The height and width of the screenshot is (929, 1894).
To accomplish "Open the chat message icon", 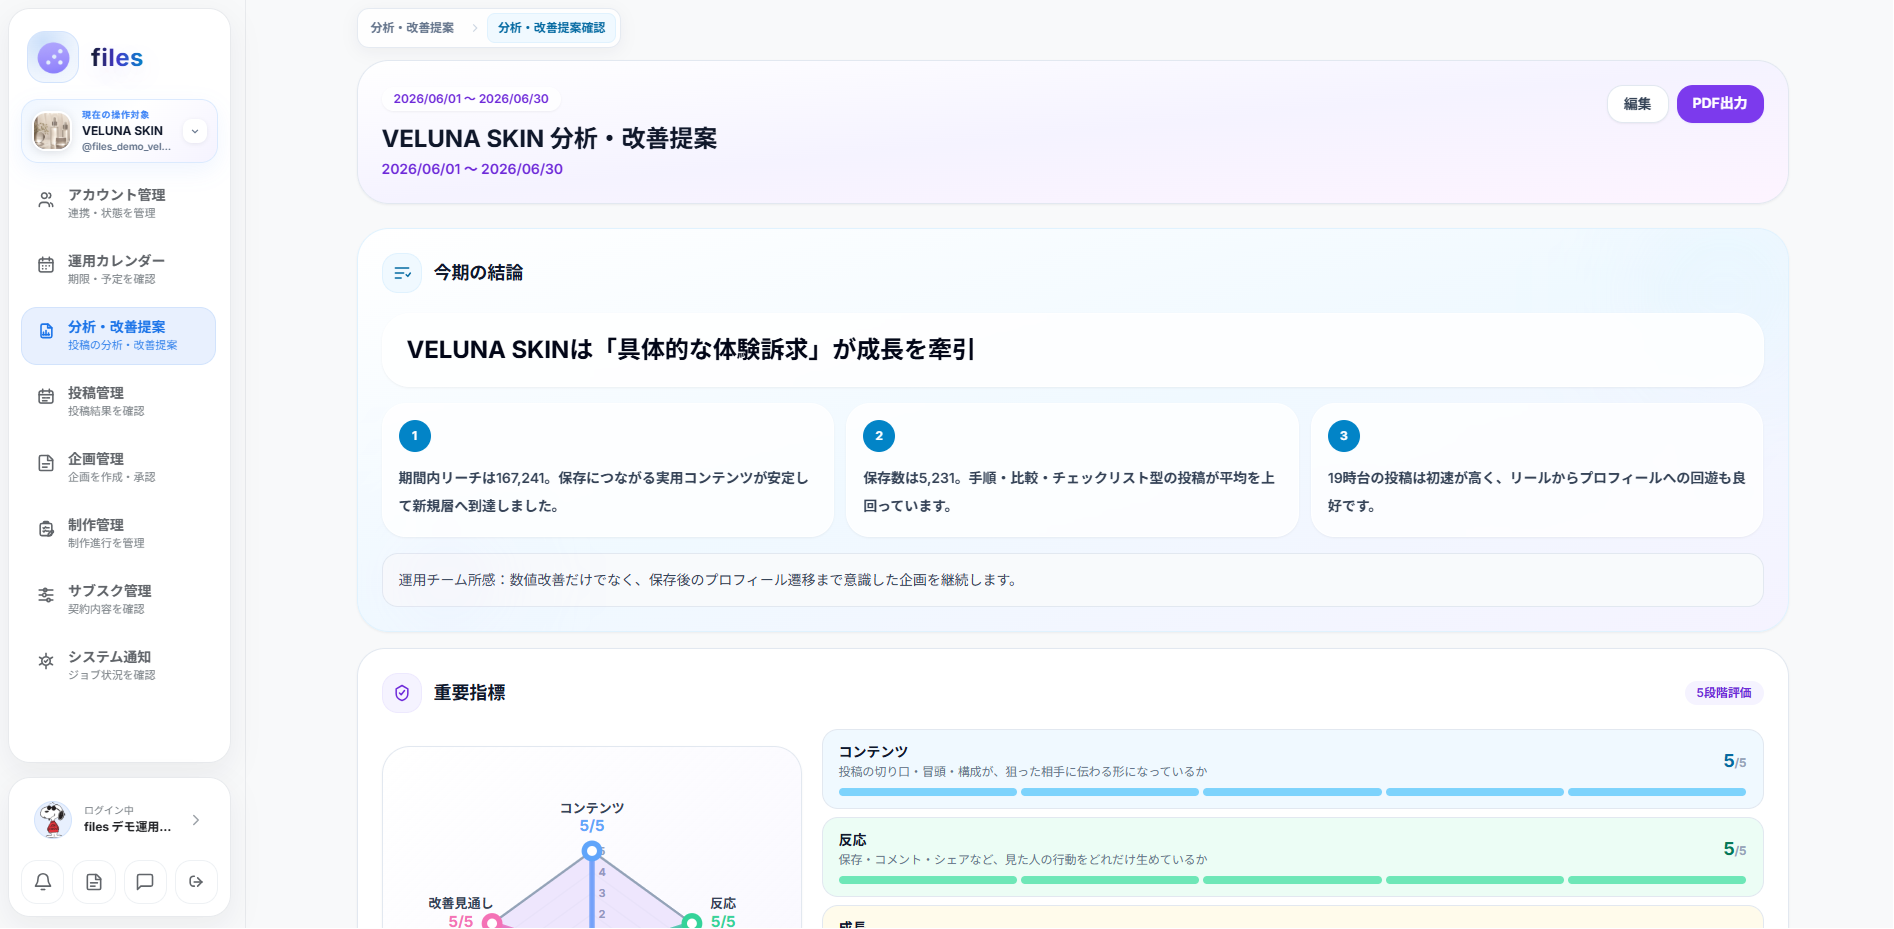I will click(x=145, y=882).
